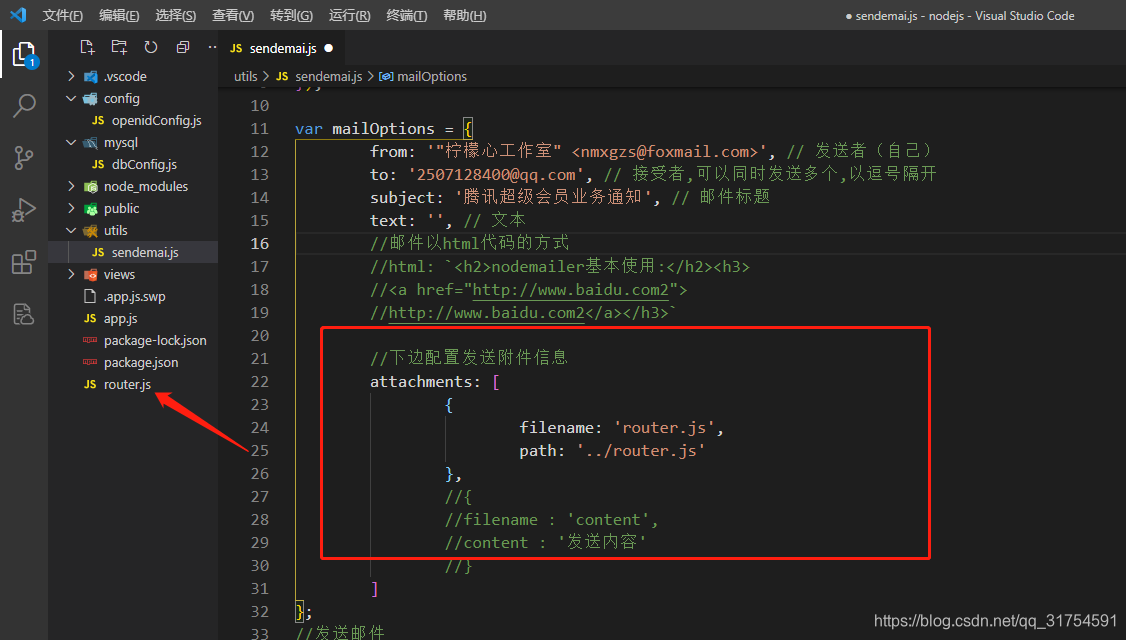Place cursor on 'attachments:' text
This screenshot has height=640, width=1126.
click(425, 381)
